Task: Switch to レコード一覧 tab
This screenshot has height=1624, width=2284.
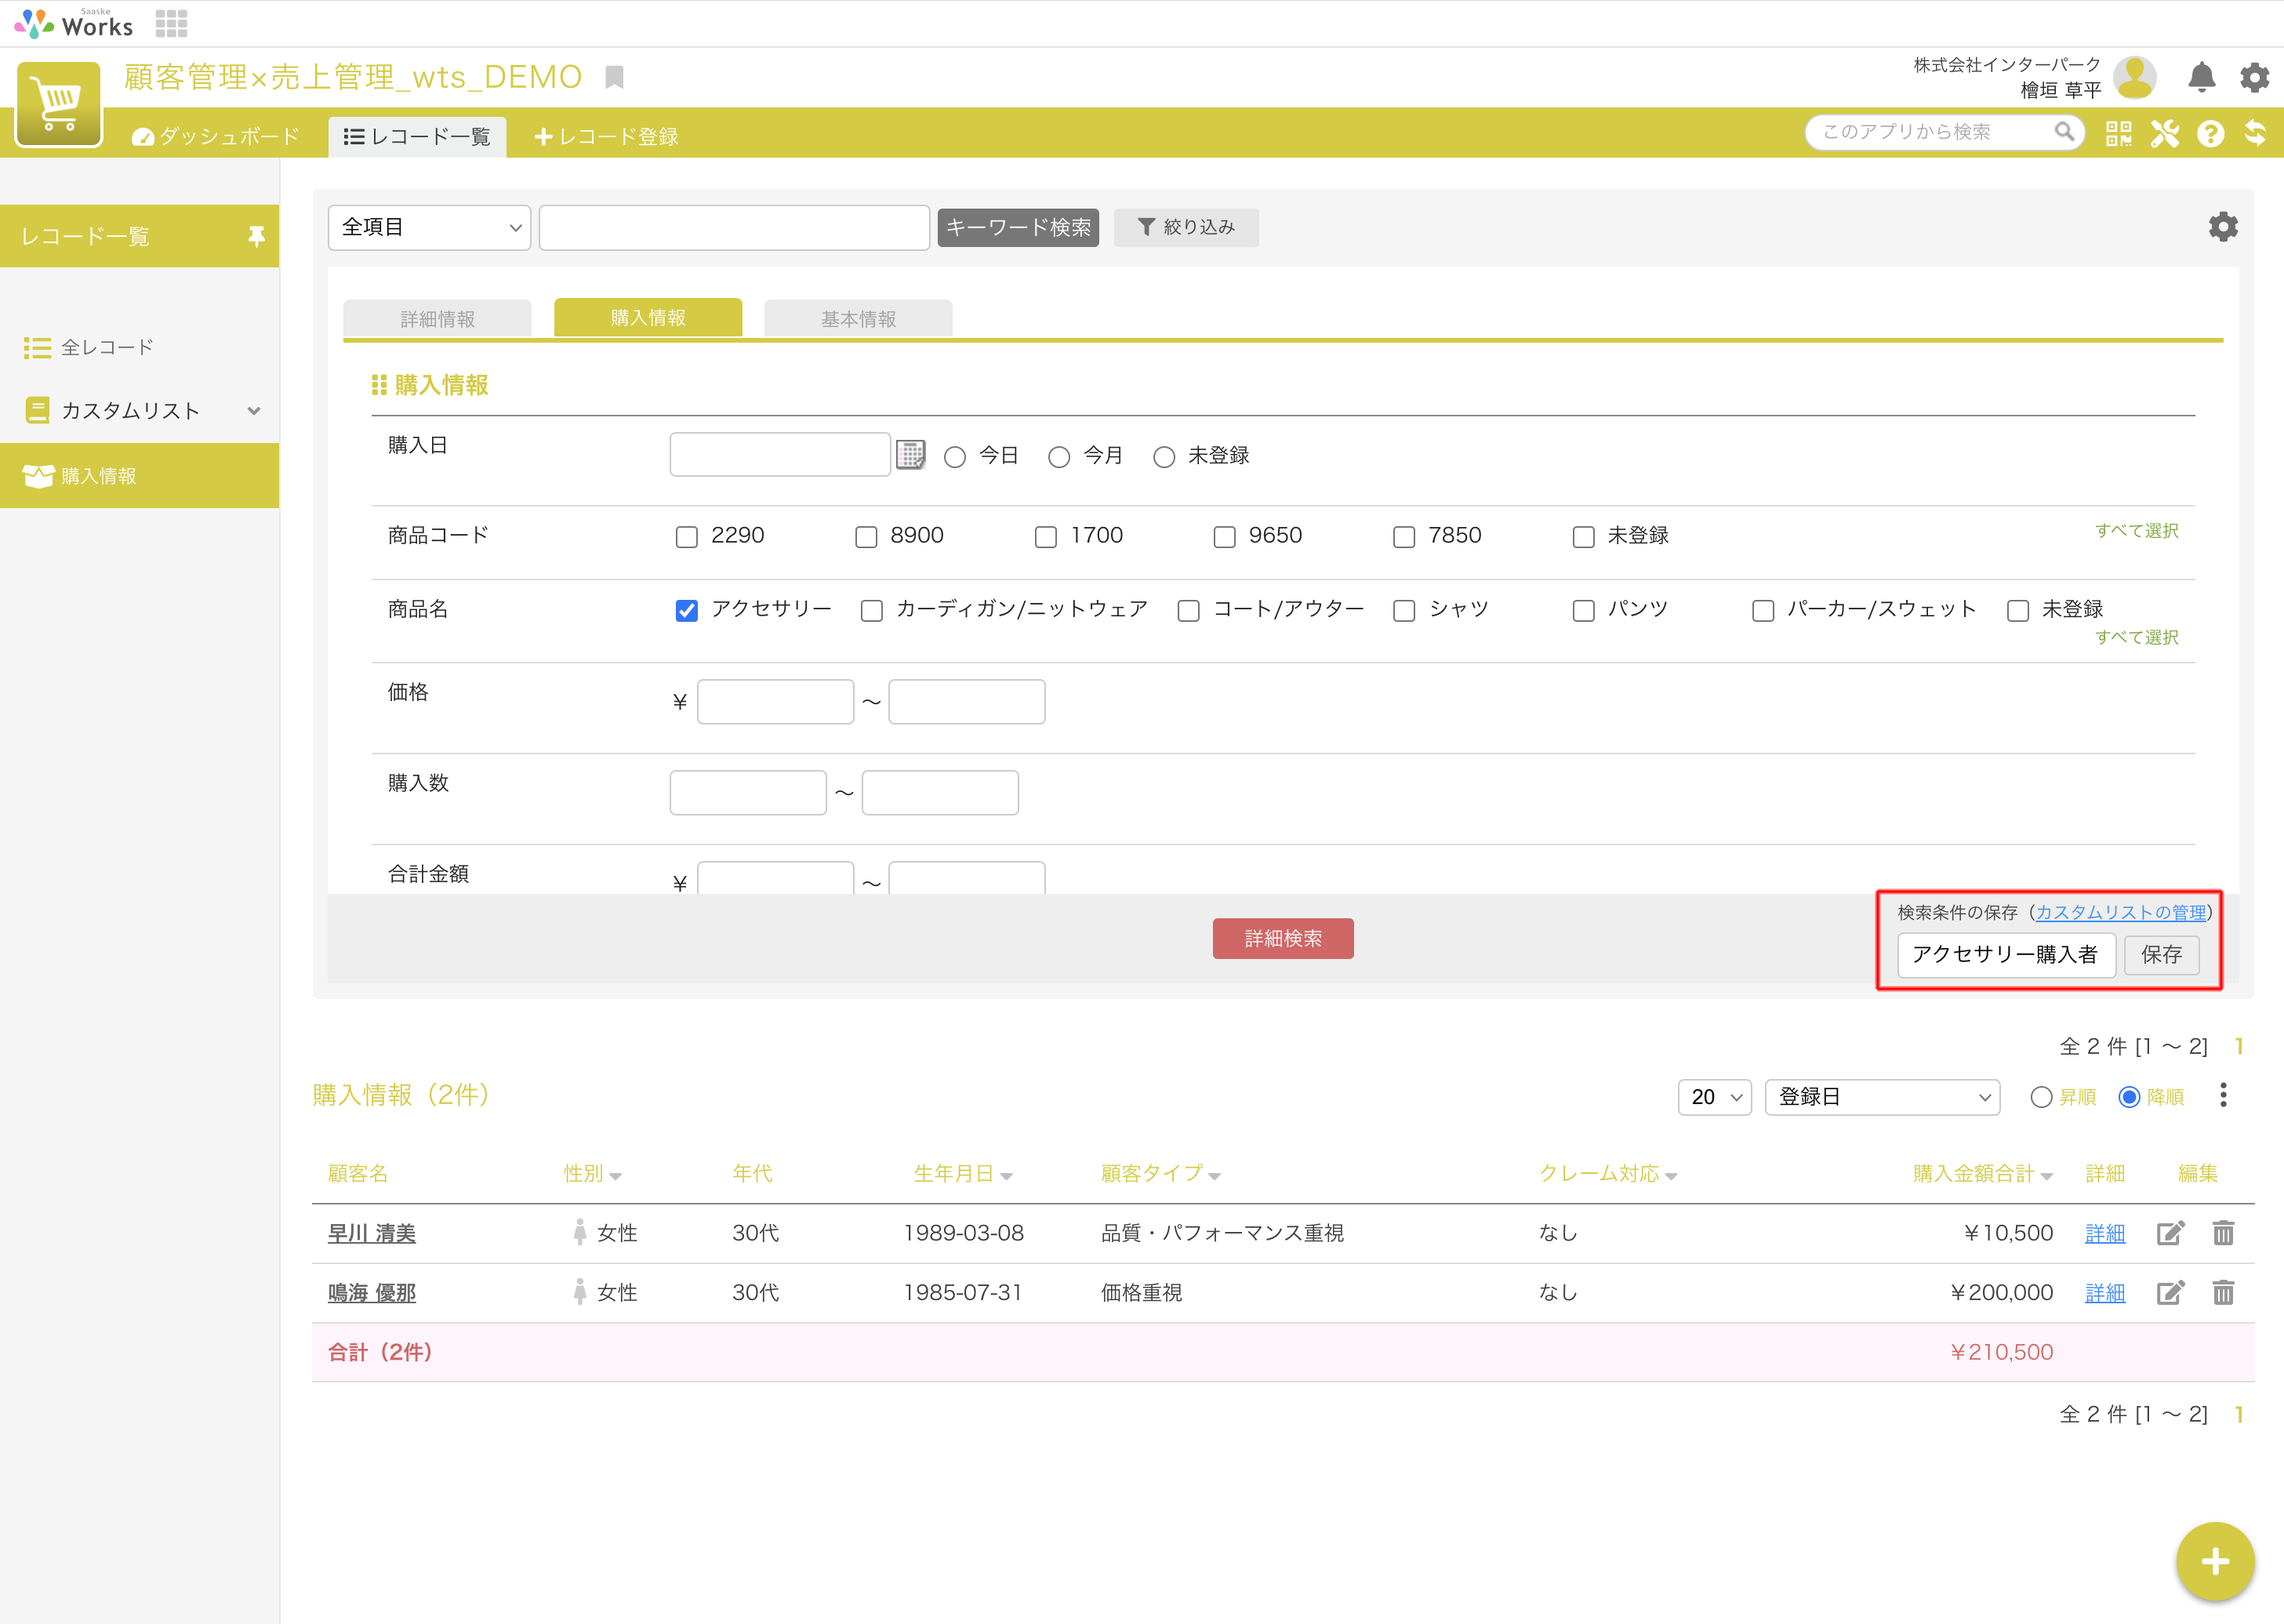Action: pos(417,136)
